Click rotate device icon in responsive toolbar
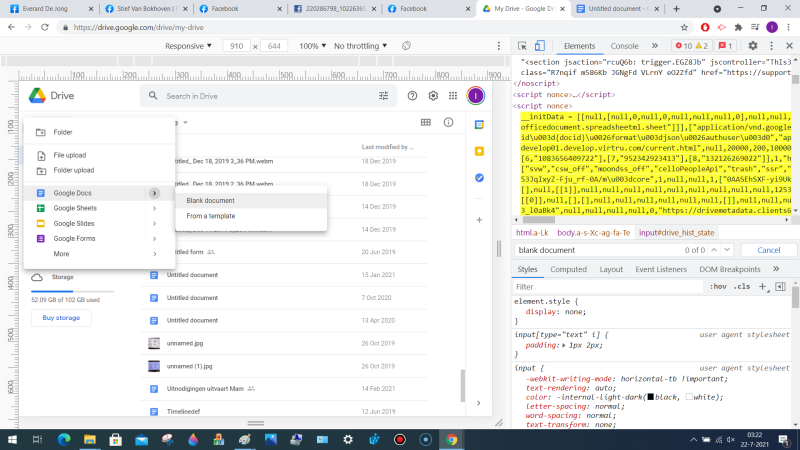Image resolution: width=800 pixels, height=450 pixels. tap(406, 46)
